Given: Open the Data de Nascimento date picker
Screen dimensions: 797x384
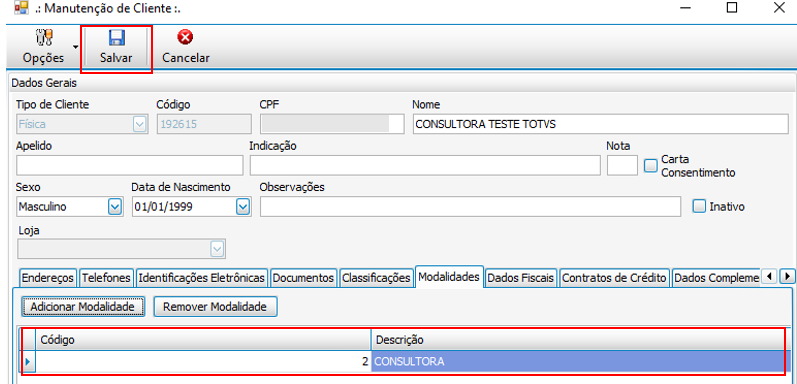Looking at the screenshot, I should point(243,206).
